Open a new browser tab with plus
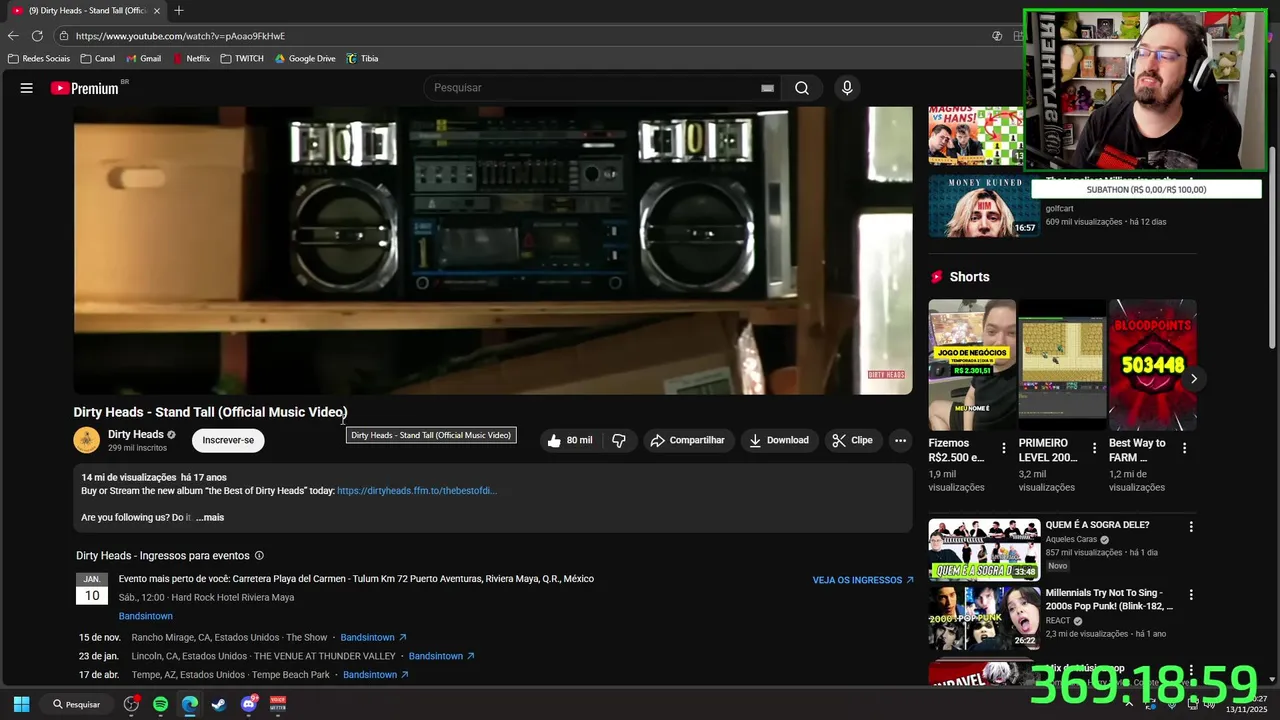This screenshot has height=720, width=1280. click(179, 10)
